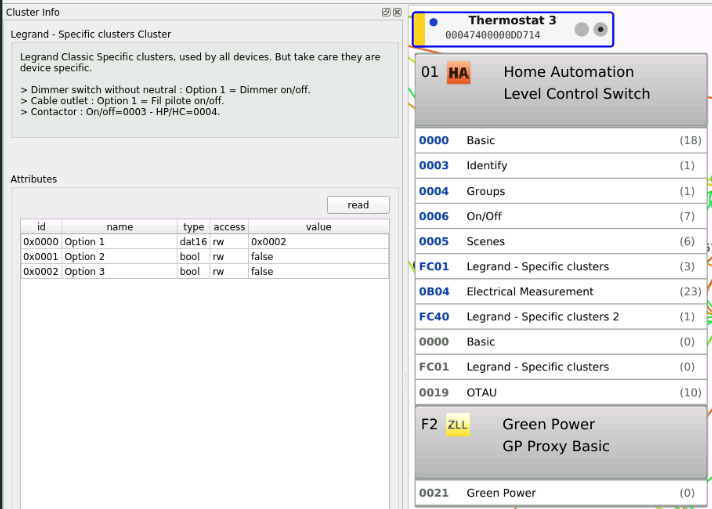The width and height of the screenshot is (712, 509).
Task: Click the dat16 type cell
Action: point(193,242)
